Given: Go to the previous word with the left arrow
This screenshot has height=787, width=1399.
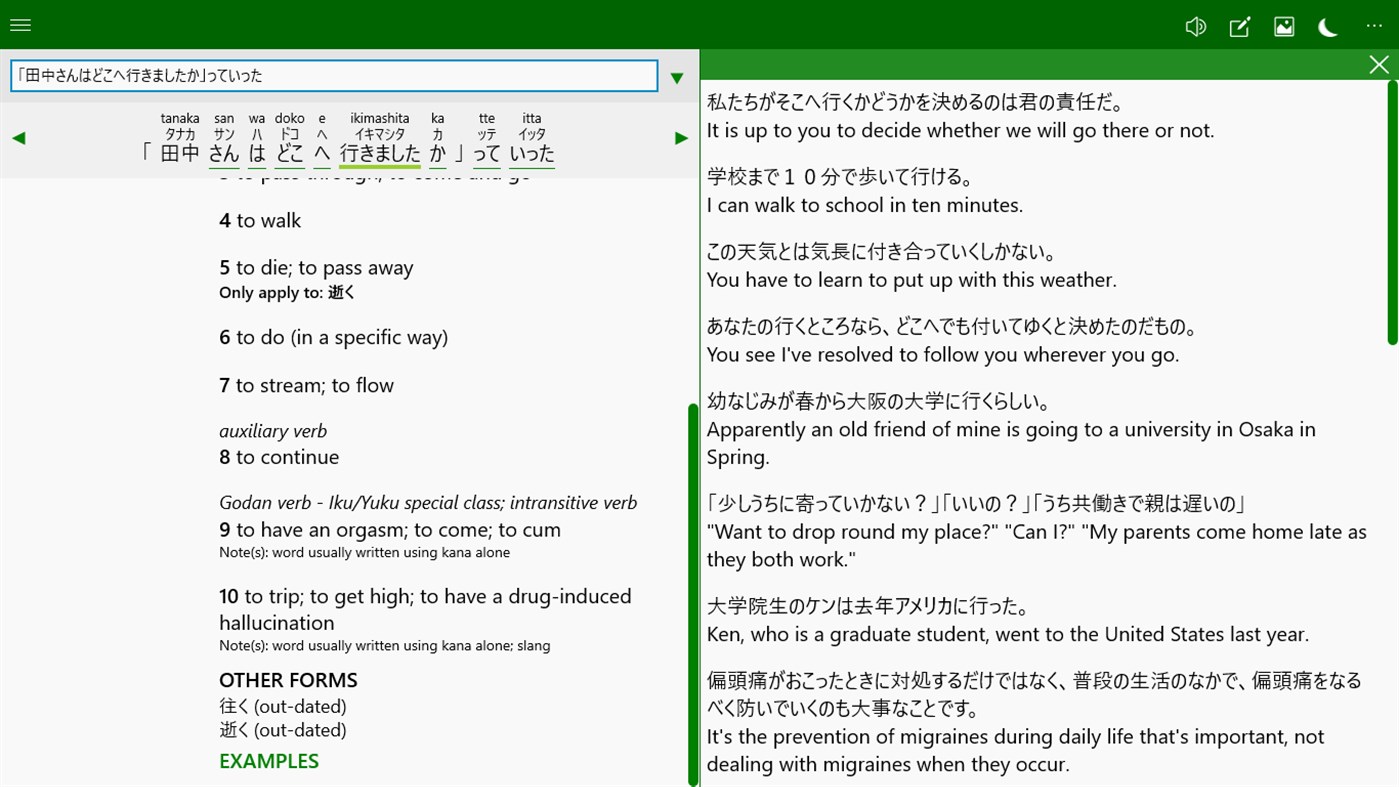Looking at the screenshot, I should (x=18, y=137).
